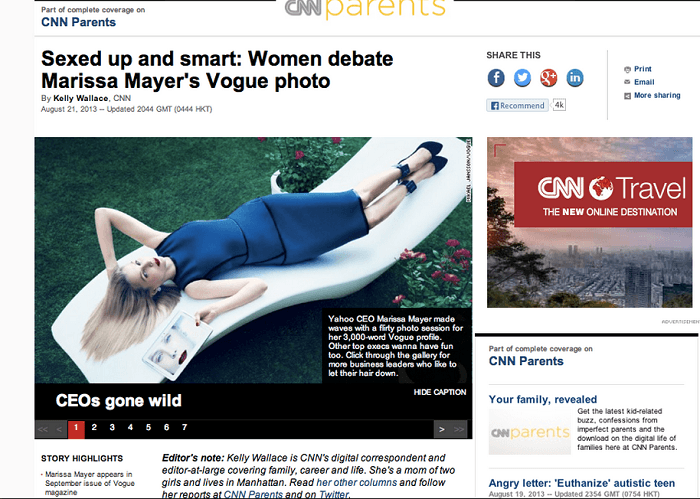This screenshot has width=700, height=499.
Task: Click the article headline text
Action: pyautogui.click(x=217, y=70)
